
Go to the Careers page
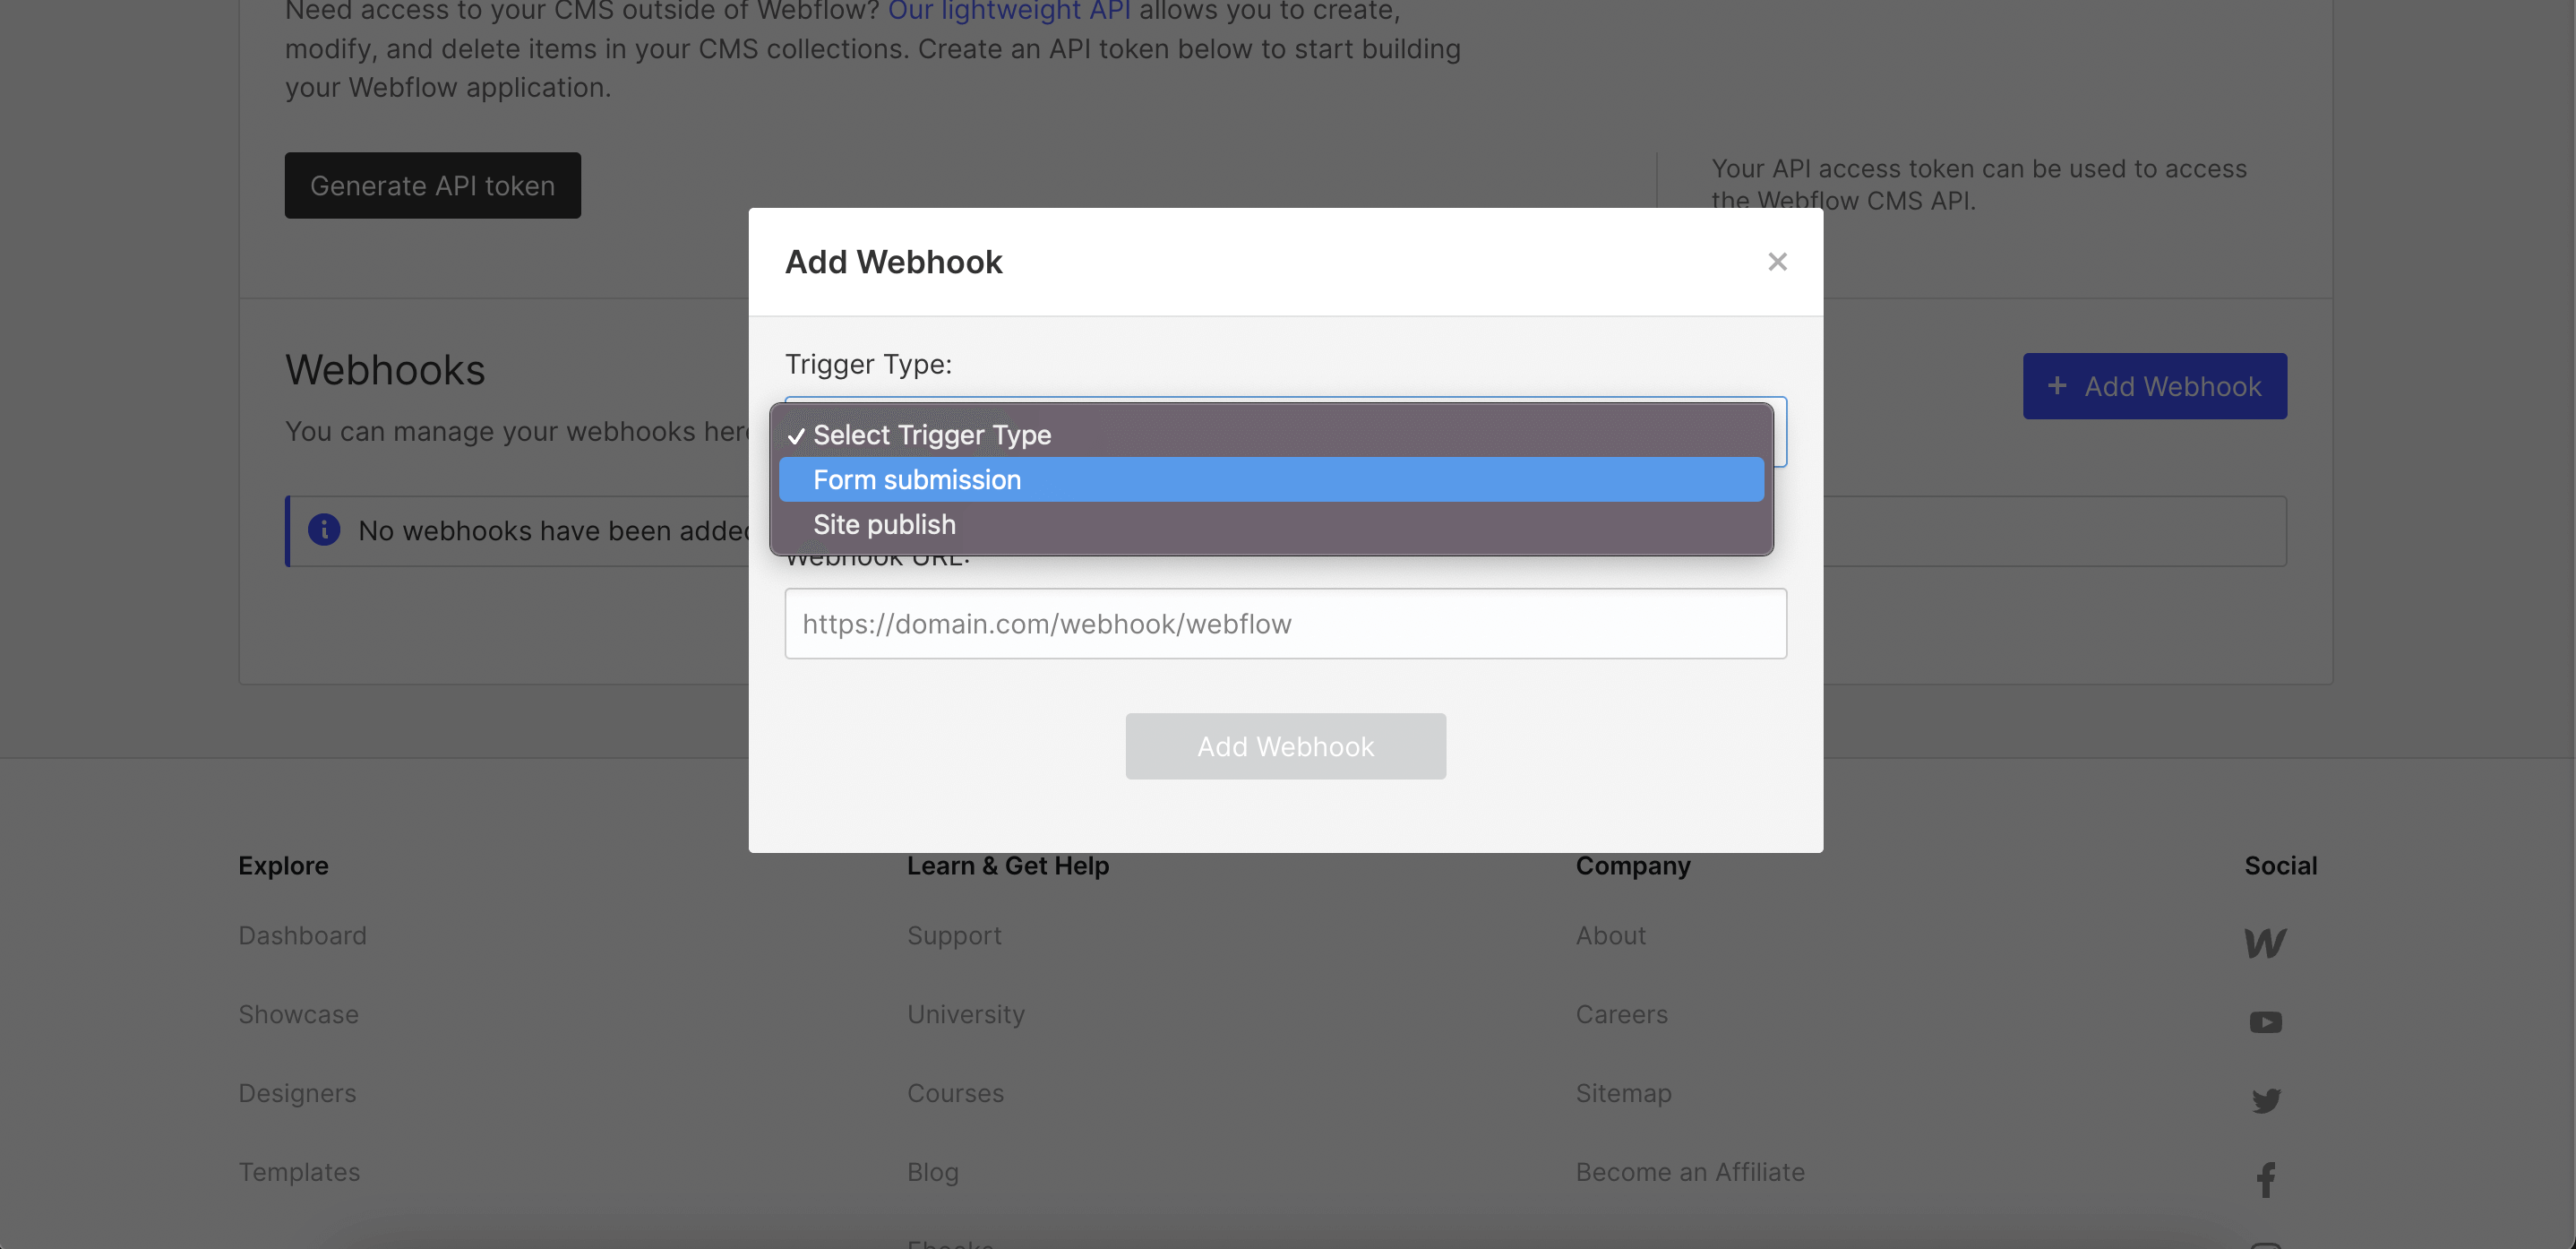1621,1014
